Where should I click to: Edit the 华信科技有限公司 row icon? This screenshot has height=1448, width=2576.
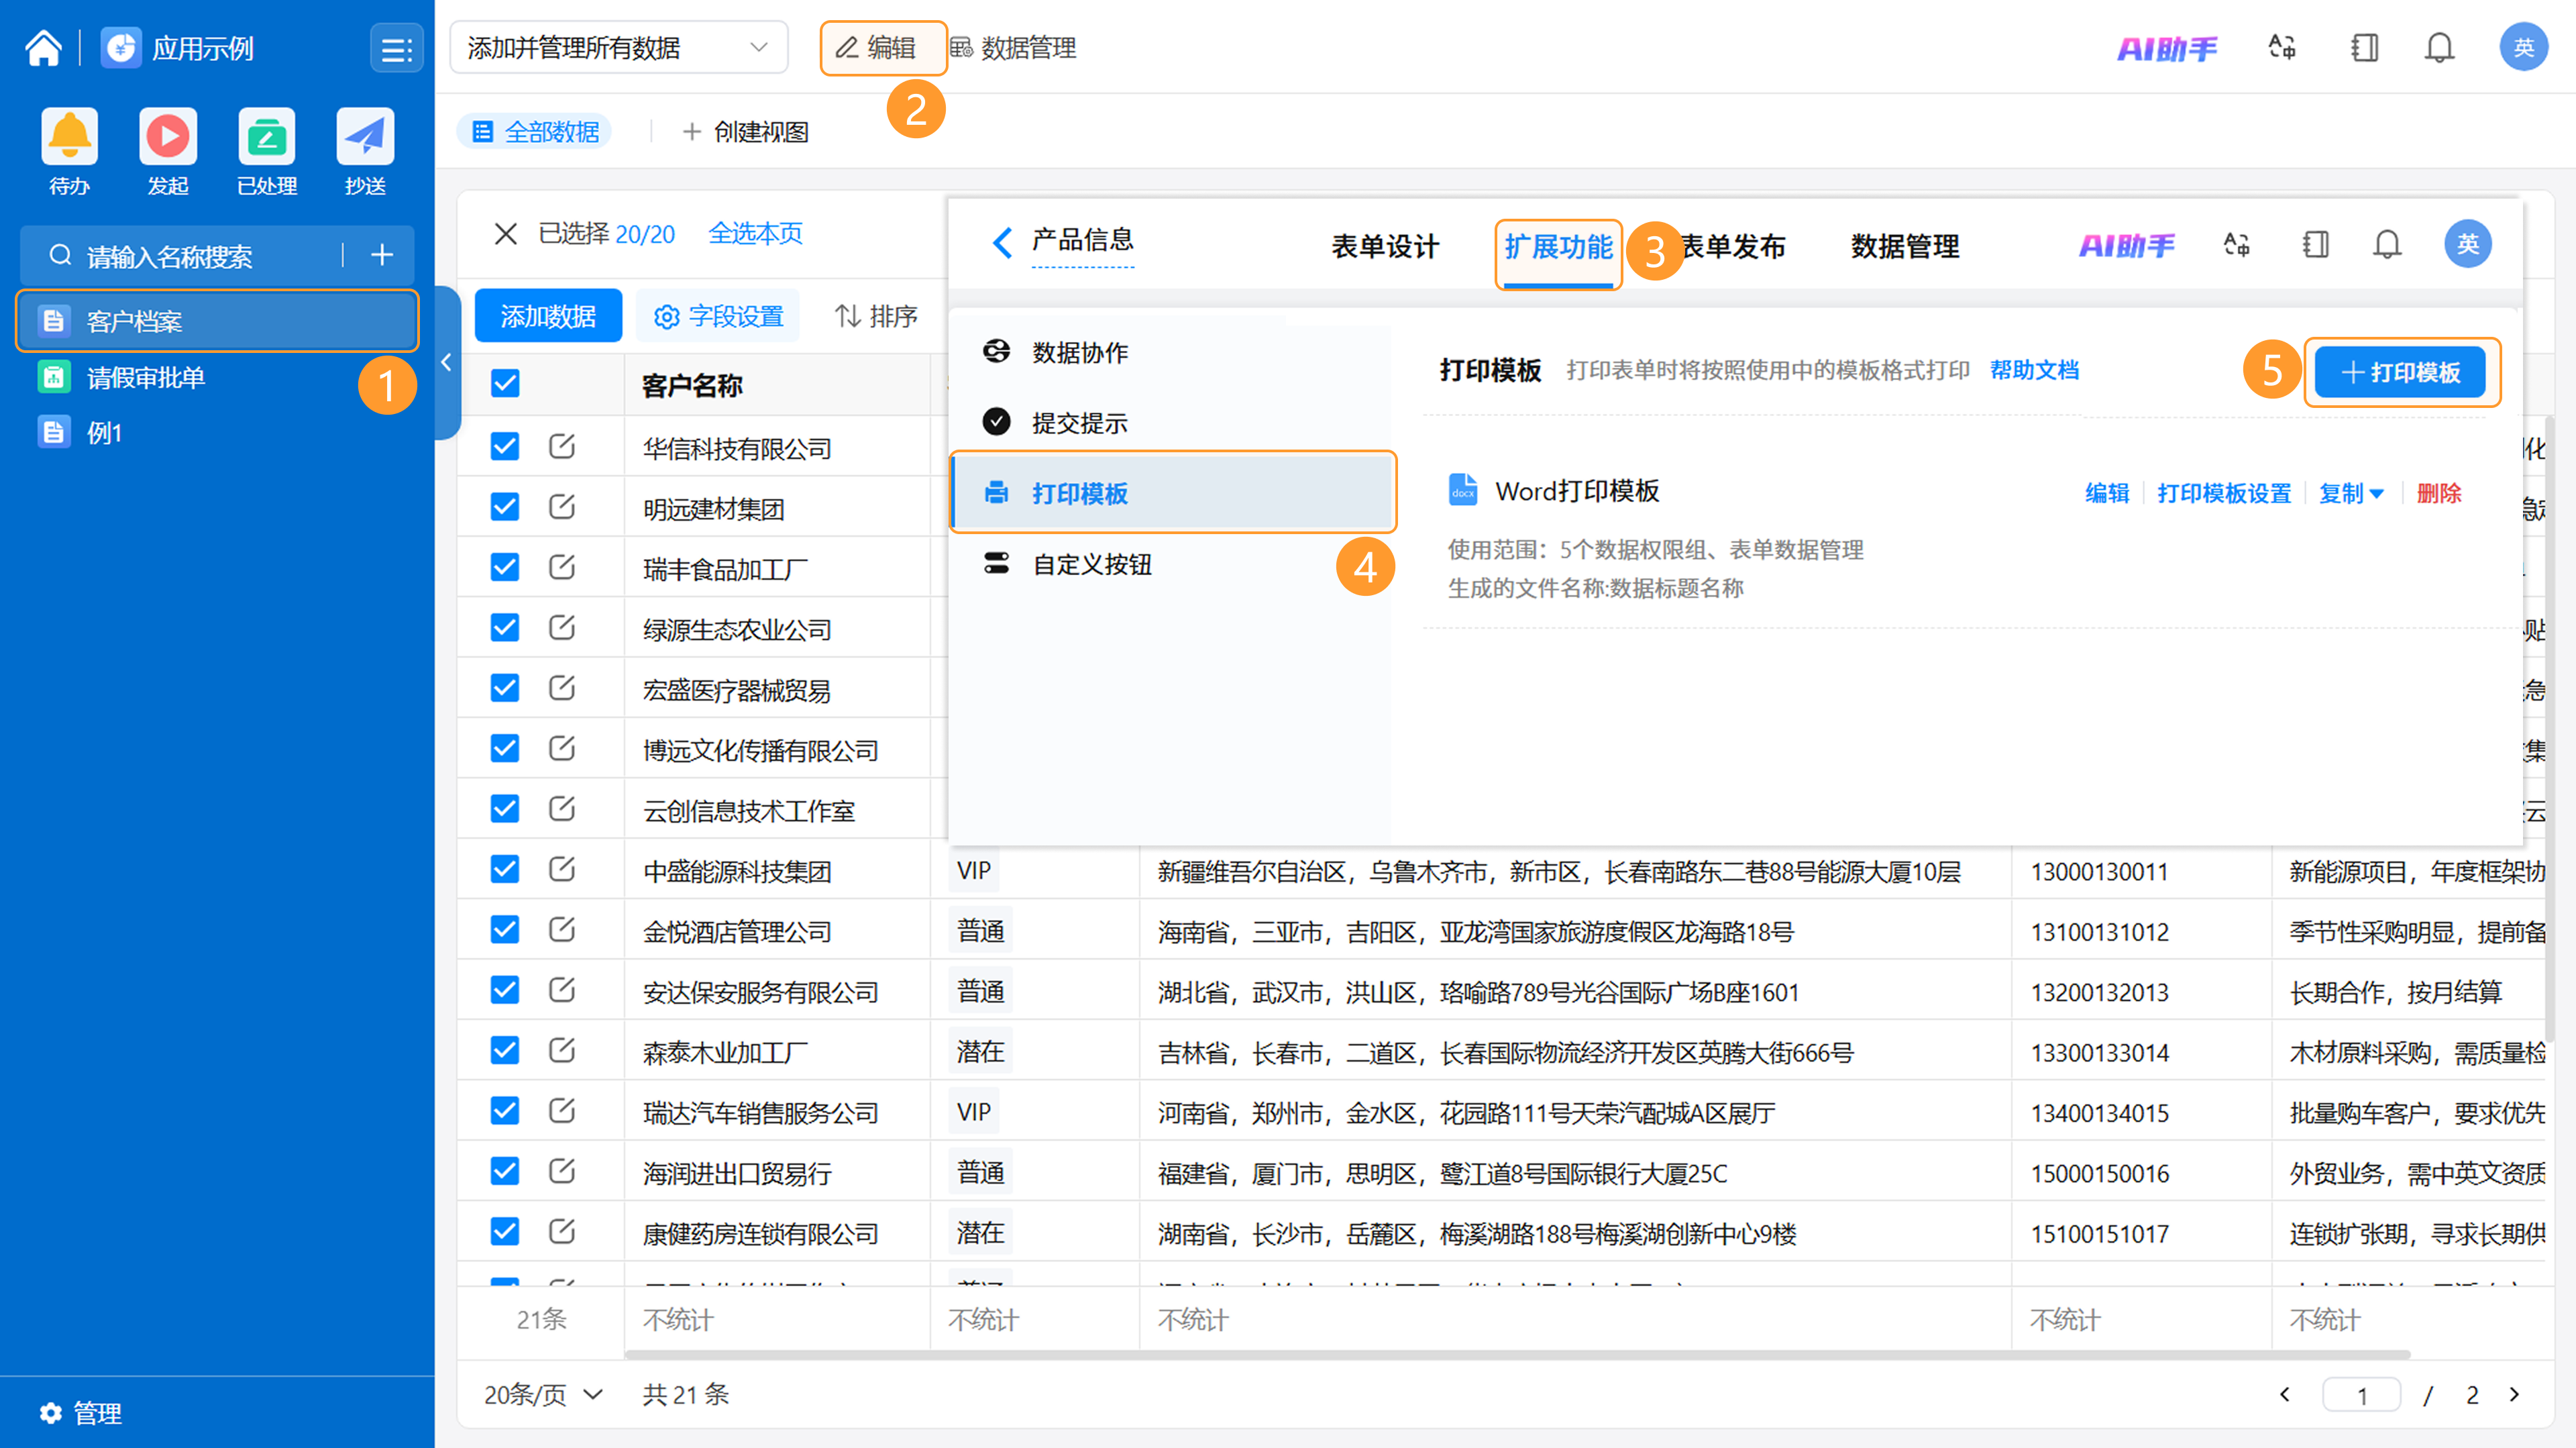[x=562, y=446]
